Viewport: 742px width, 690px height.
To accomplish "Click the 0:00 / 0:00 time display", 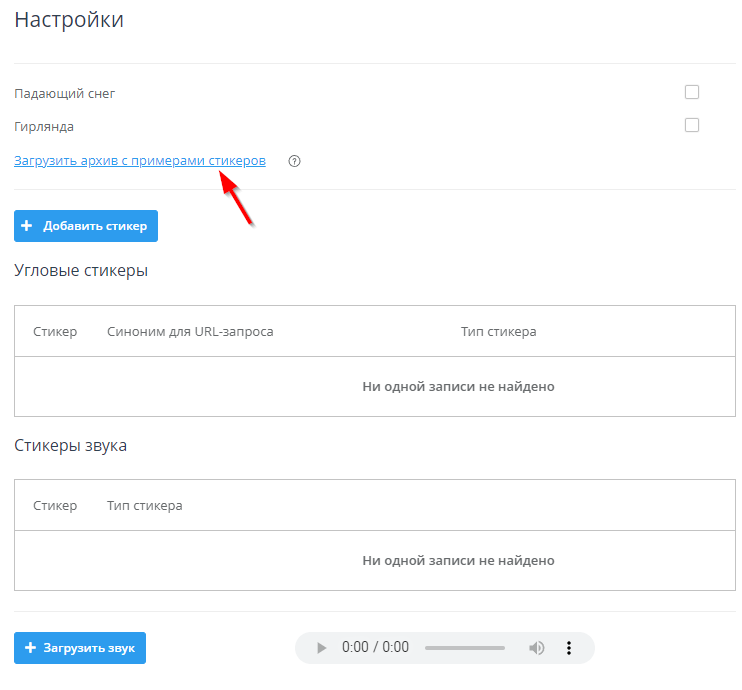I will coord(375,648).
